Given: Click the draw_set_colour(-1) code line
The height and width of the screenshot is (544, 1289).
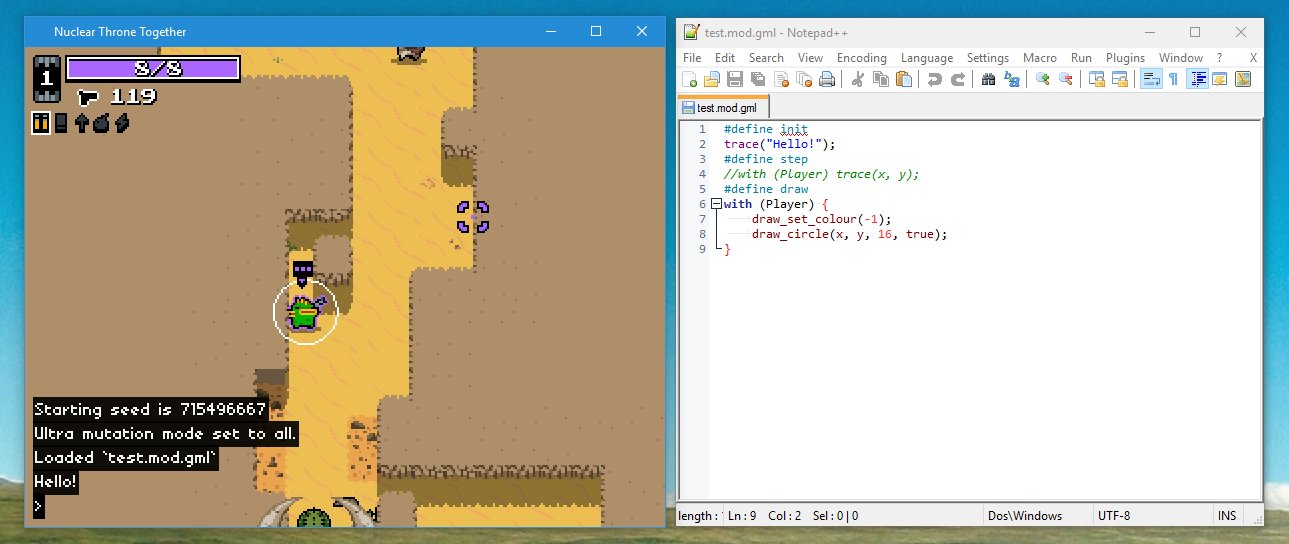Looking at the screenshot, I should [821, 219].
